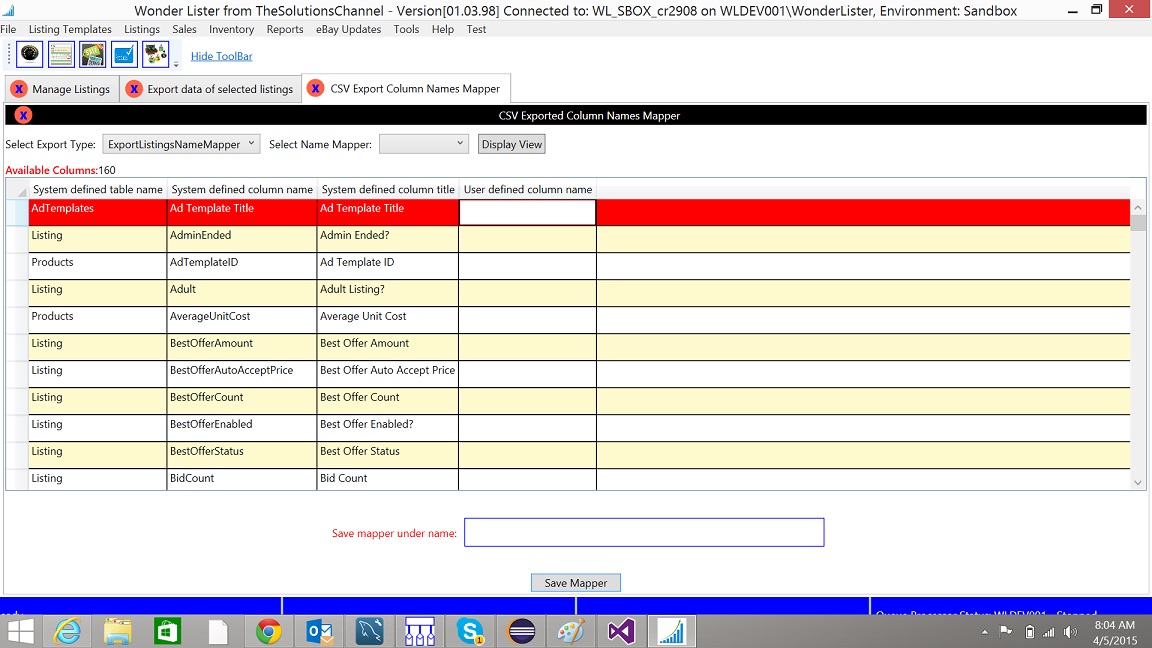Click the Action Center flag tray icon
The height and width of the screenshot is (648, 1152).
click(1007, 631)
